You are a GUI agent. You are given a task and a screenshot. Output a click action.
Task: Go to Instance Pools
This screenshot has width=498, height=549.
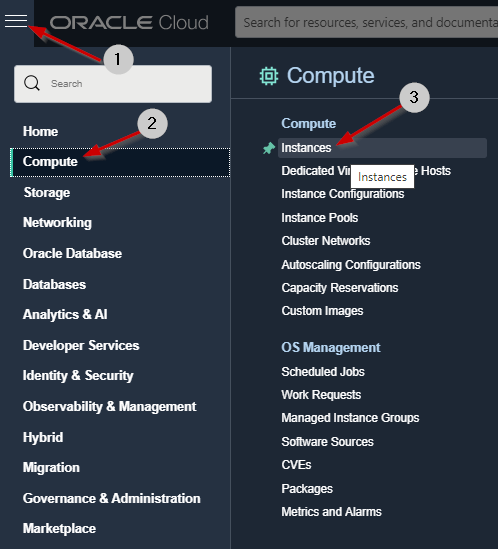click(x=320, y=218)
